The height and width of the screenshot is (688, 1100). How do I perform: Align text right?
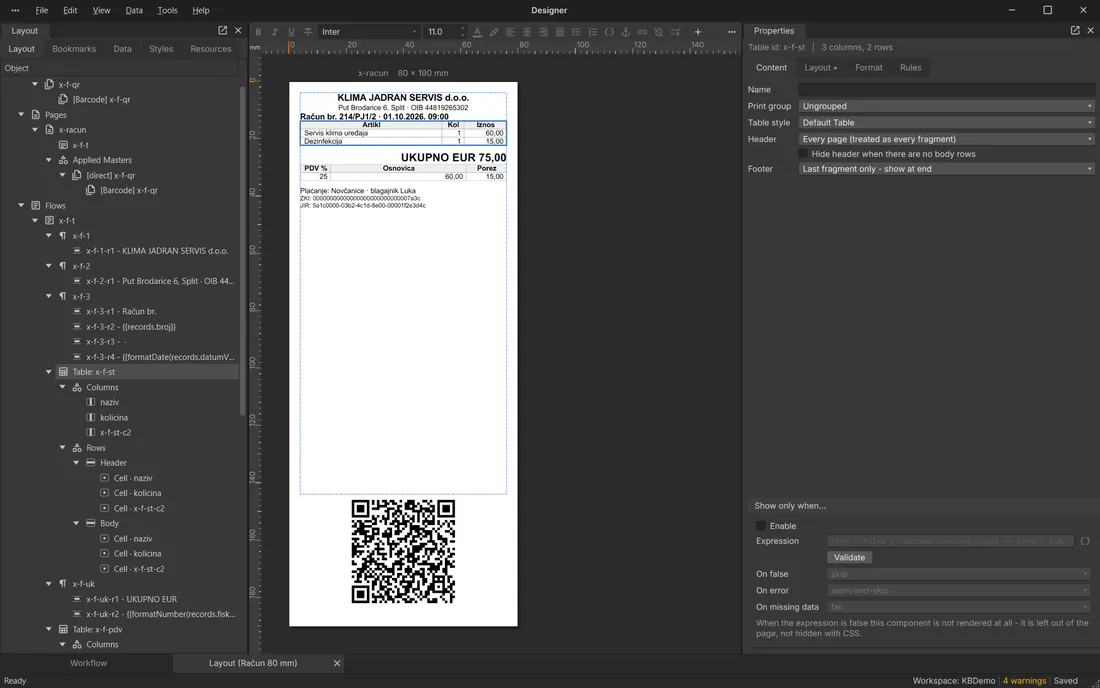point(543,32)
